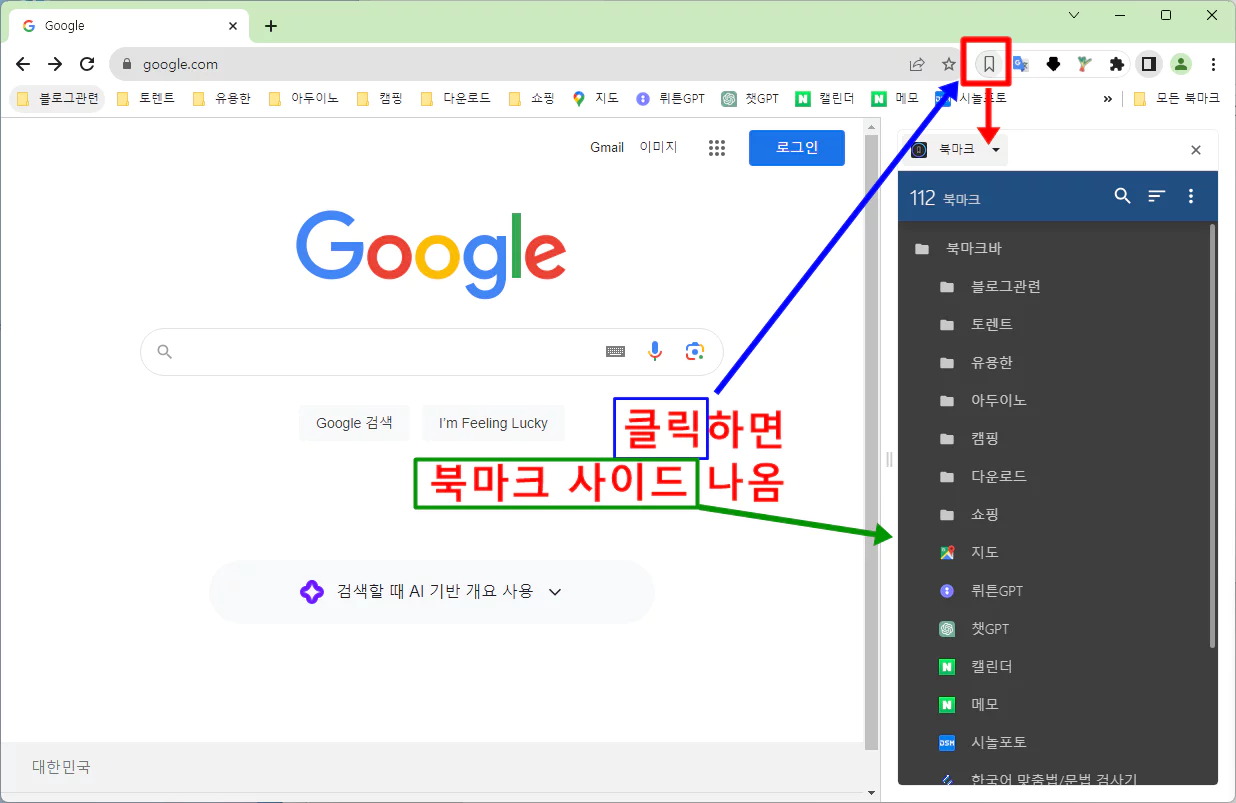Open the leek-shaped extension icon

[x=1084, y=64]
